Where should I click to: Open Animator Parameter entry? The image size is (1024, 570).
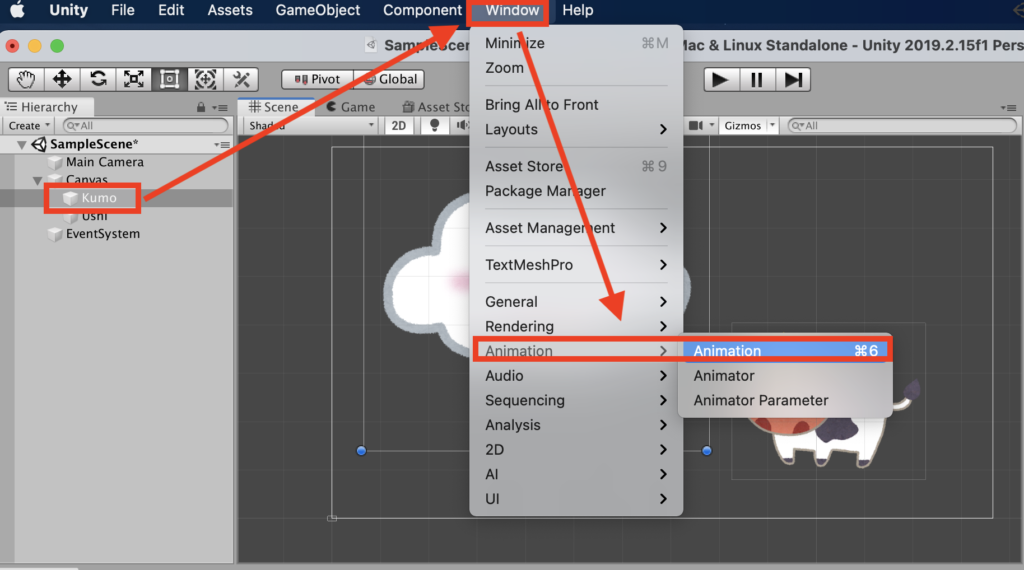tap(786, 400)
